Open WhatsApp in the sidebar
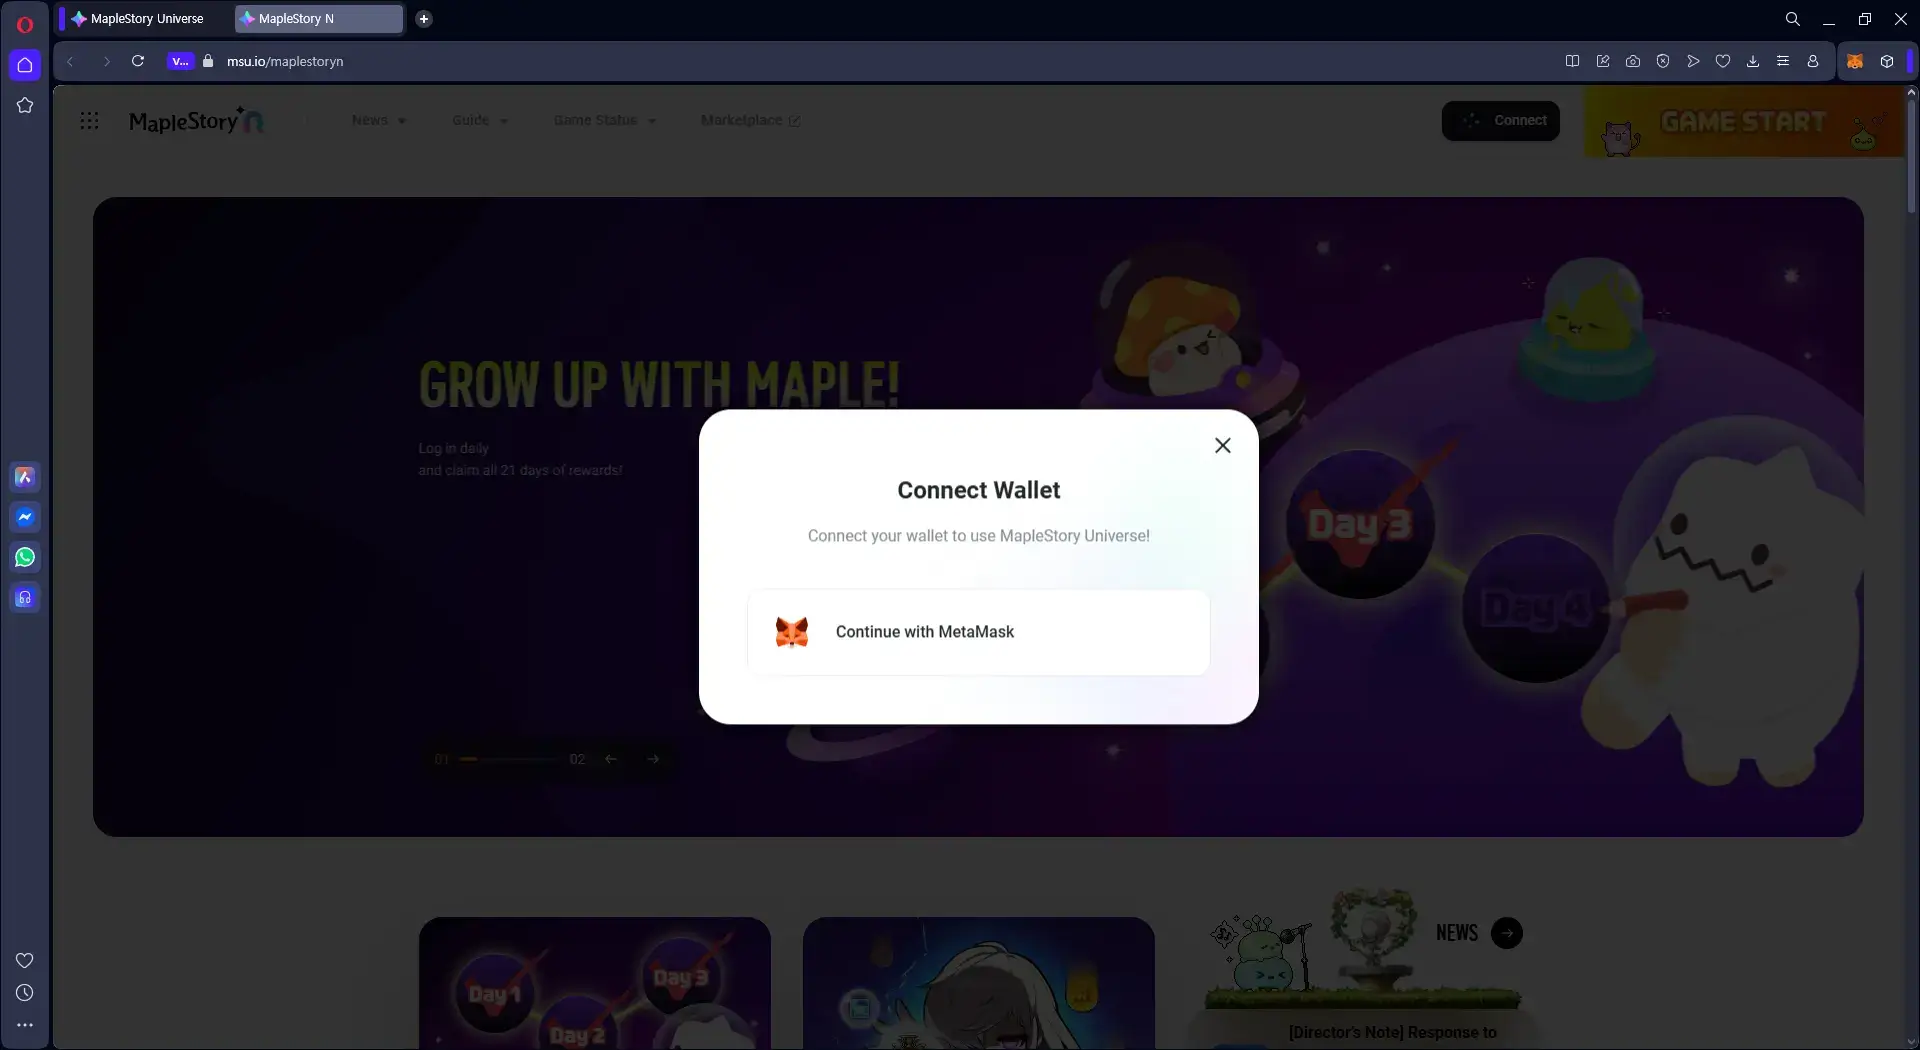1920x1050 pixels. (25, 557)
